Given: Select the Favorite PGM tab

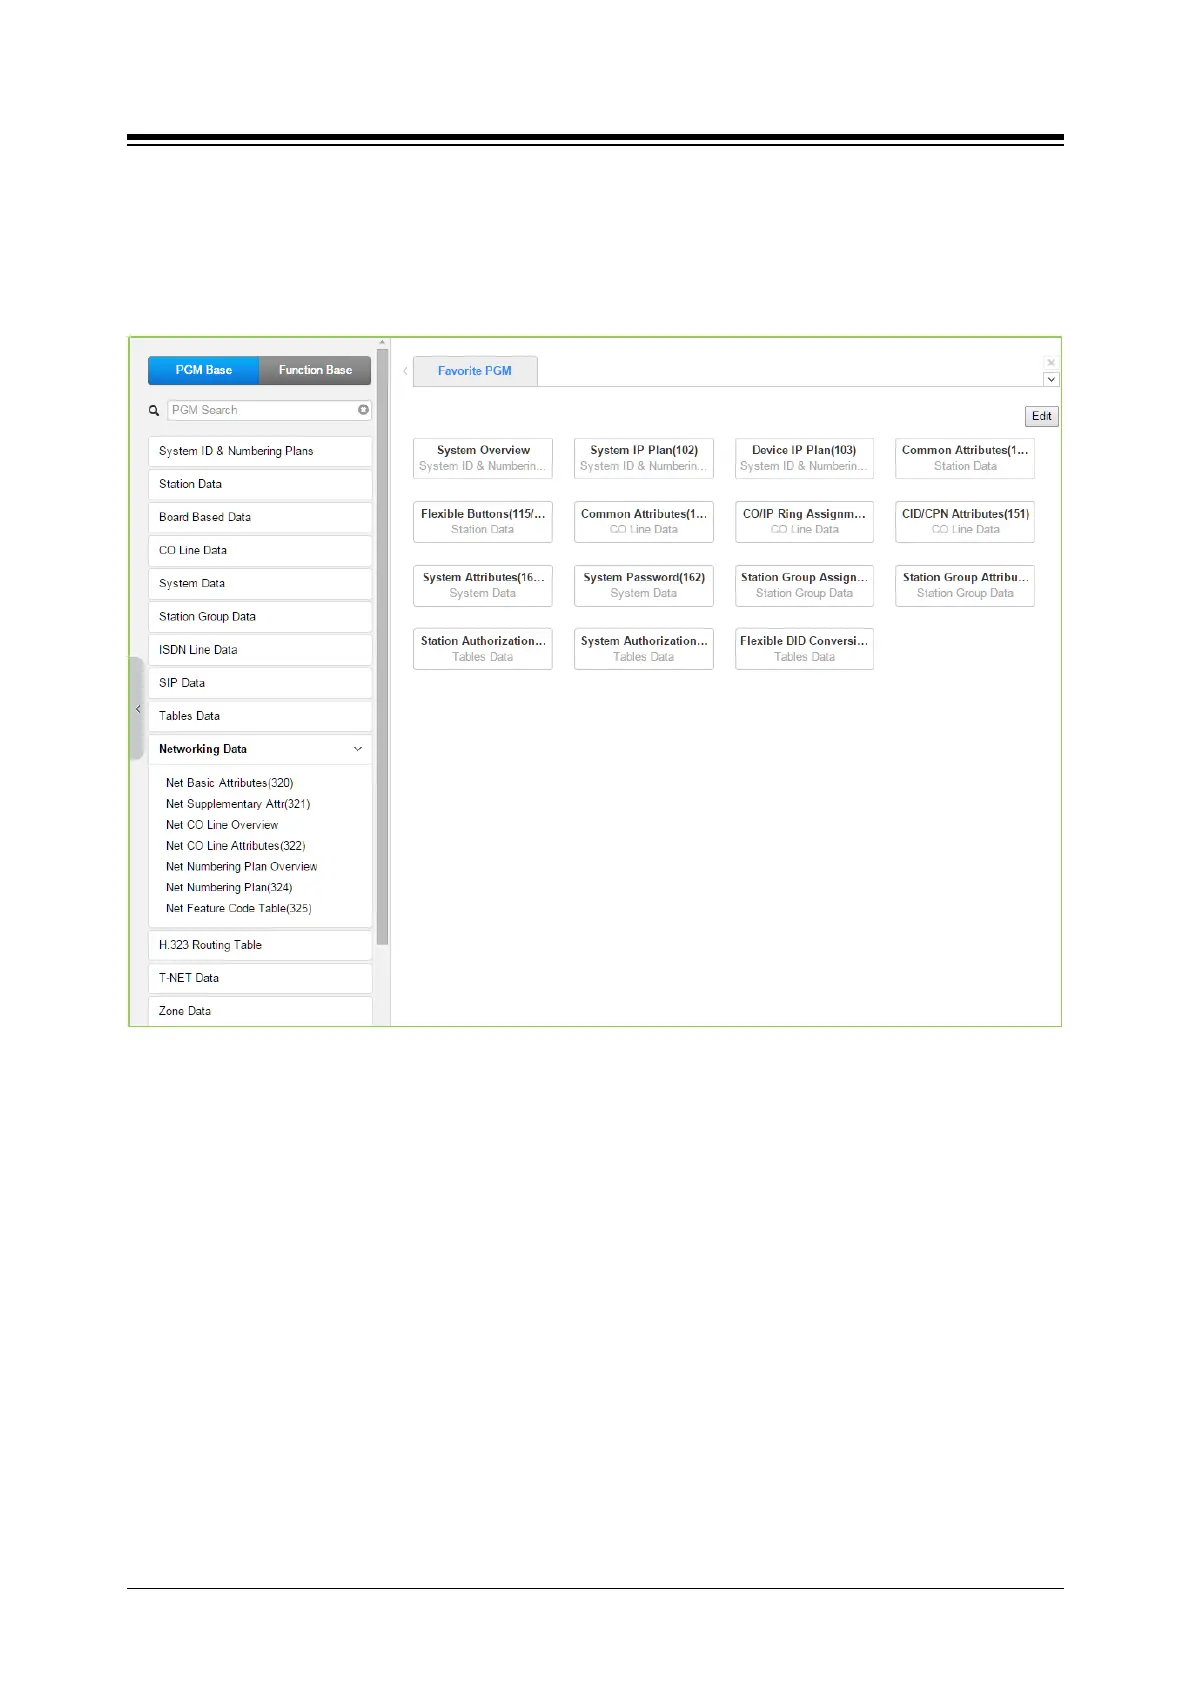Looking at the screenshot, I should coord(475,371).
